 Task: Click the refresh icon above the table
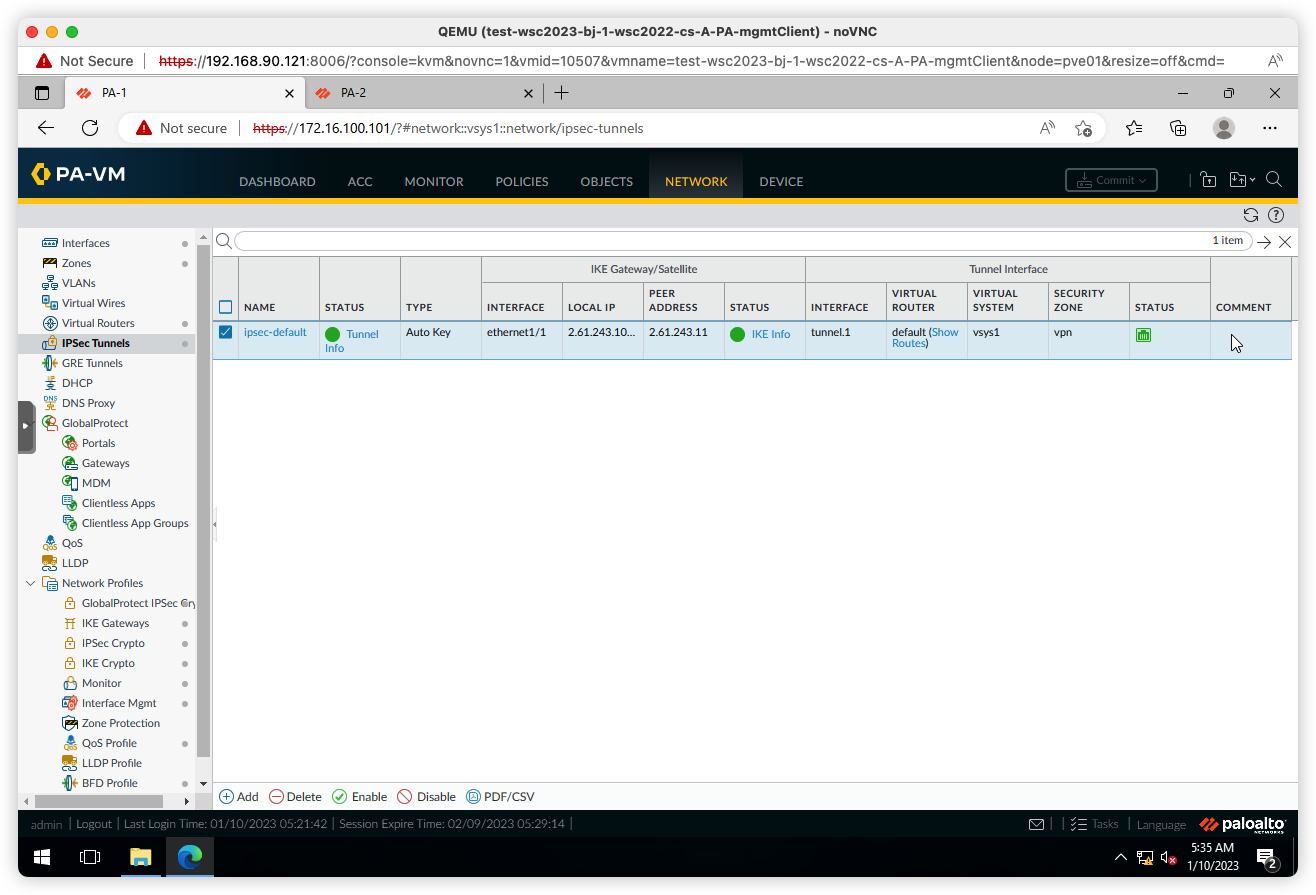(1251, 215)
